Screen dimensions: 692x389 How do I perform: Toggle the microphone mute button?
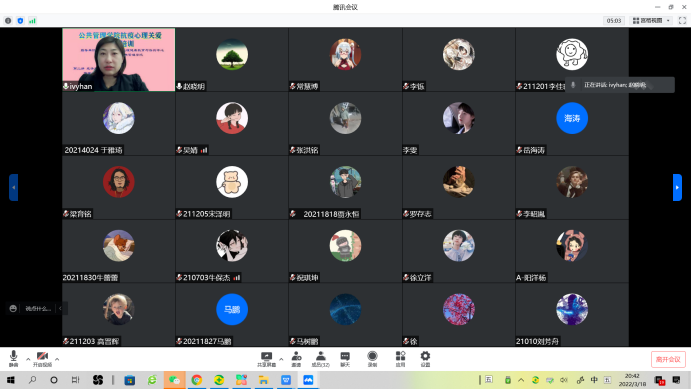click(x=14, y=359)
